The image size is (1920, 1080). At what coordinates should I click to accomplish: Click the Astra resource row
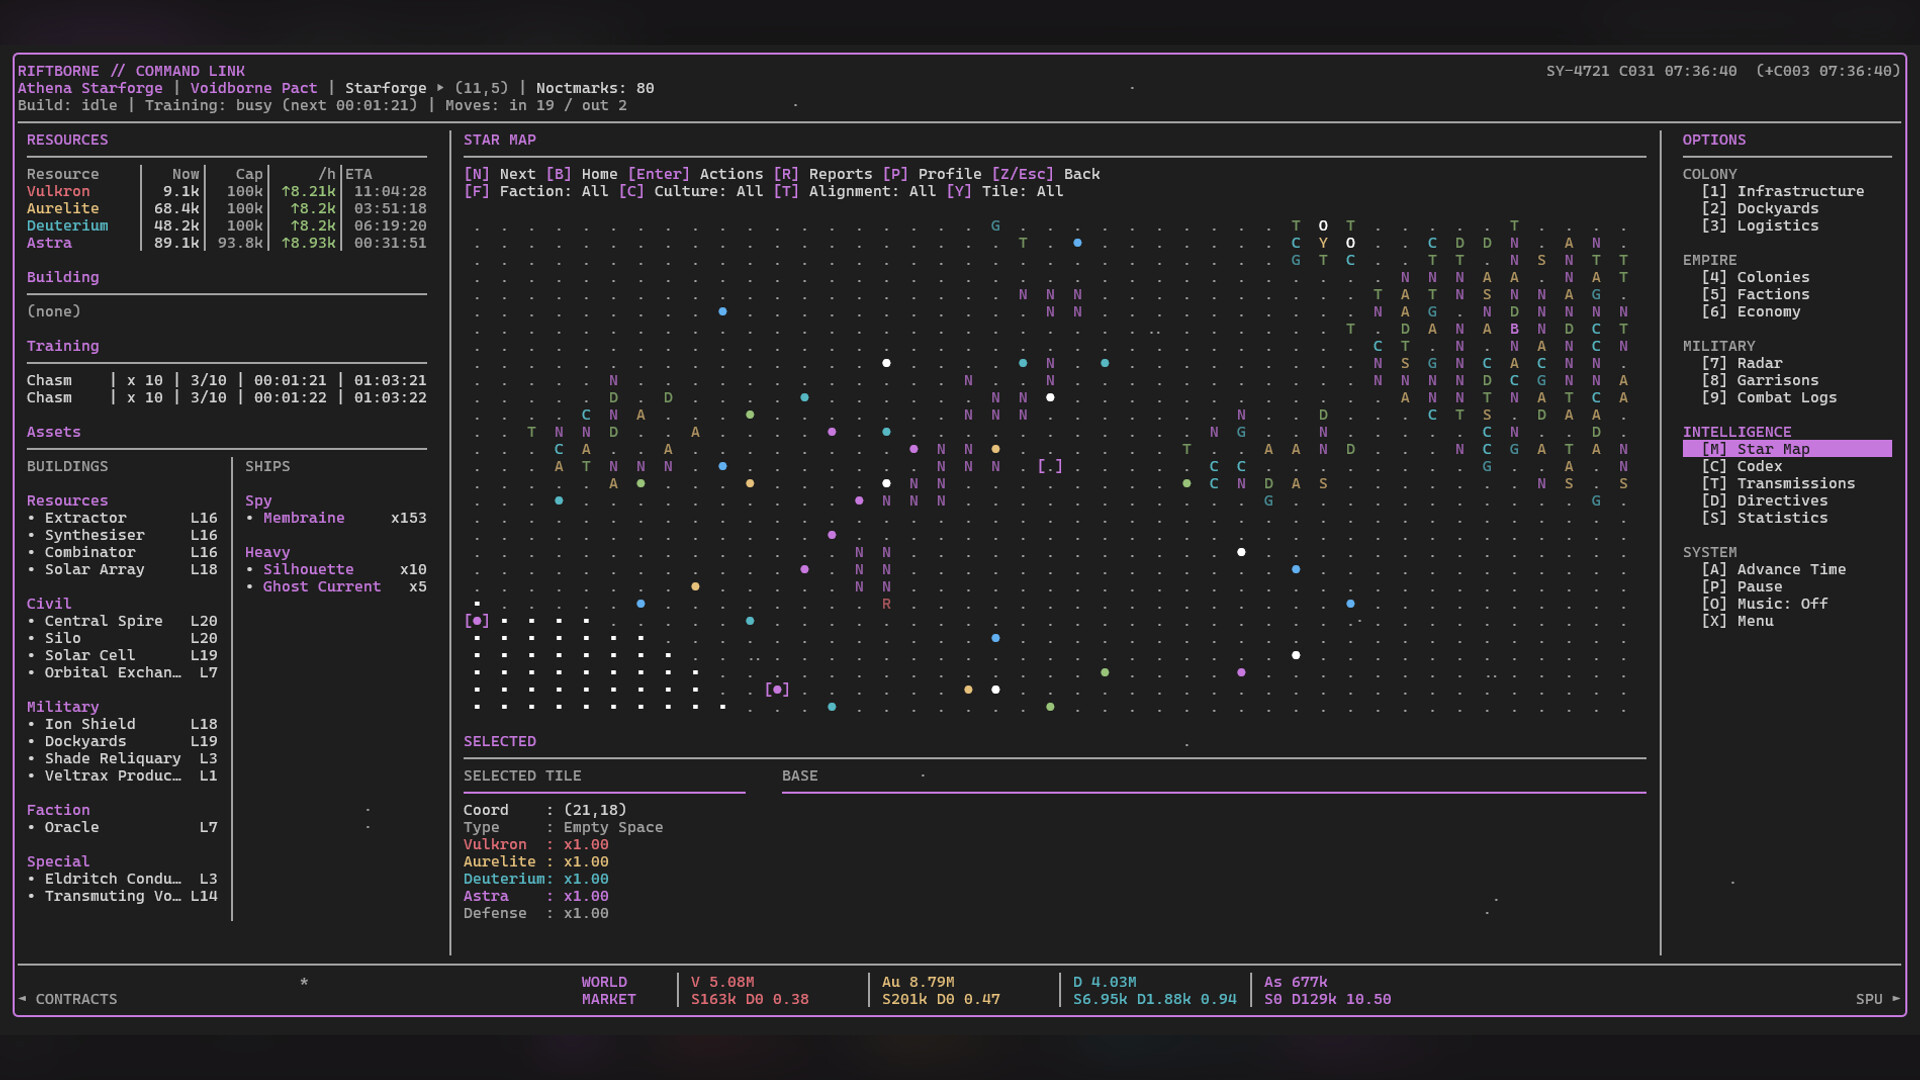tap(226, 243)
